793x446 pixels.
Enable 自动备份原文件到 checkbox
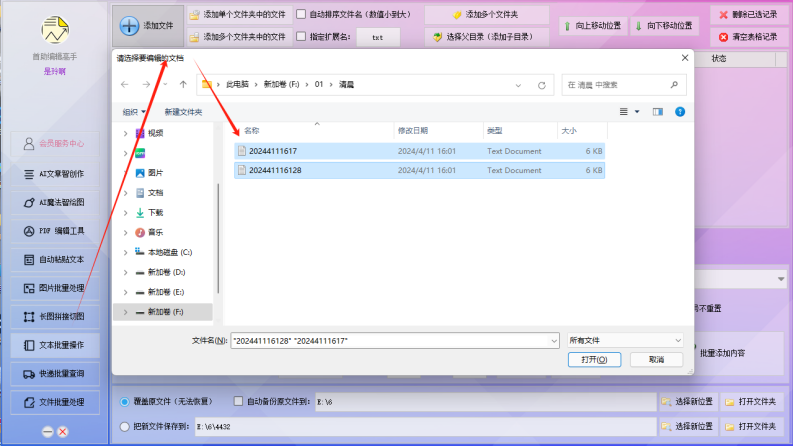(238, 402)
